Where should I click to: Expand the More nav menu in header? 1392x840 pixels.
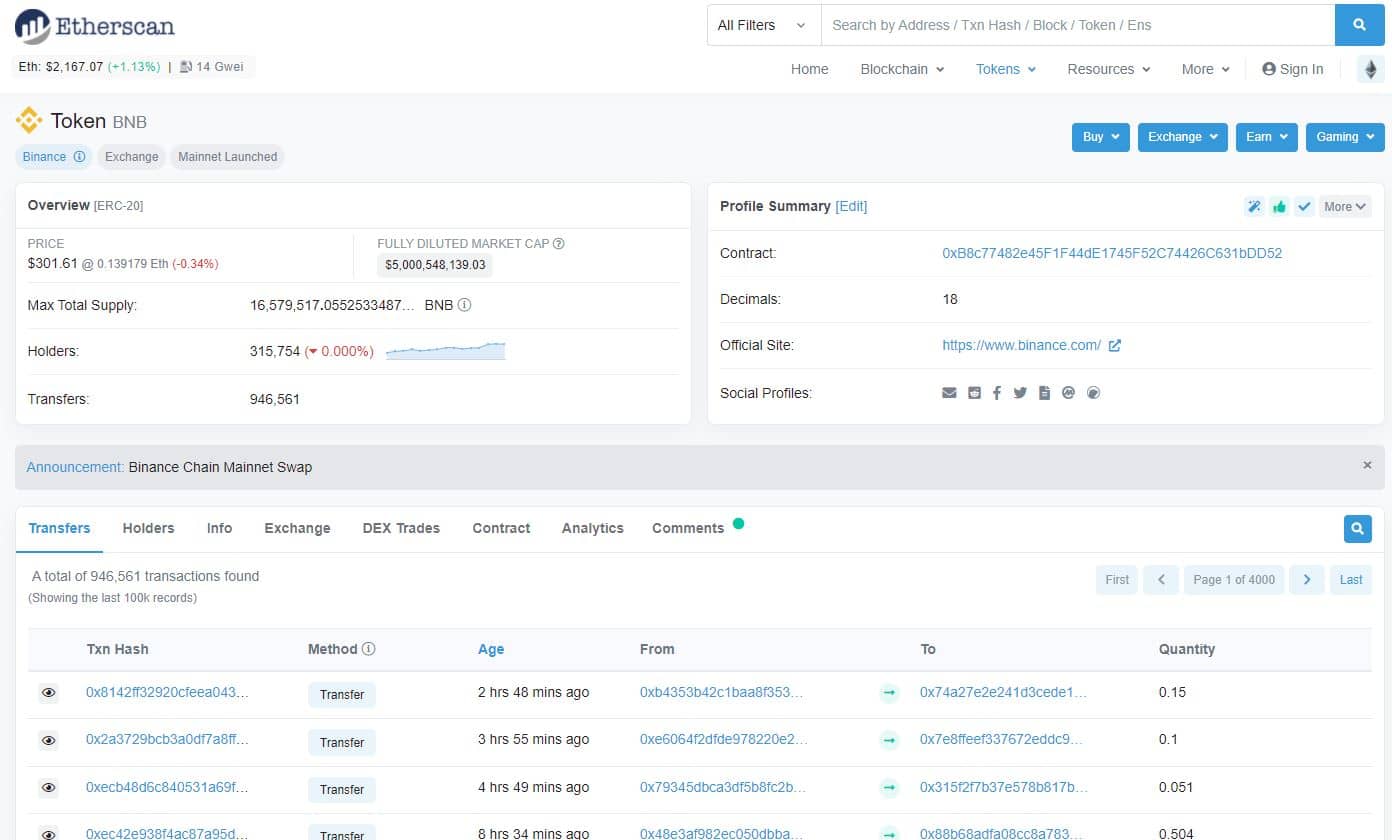[1205, 69]
